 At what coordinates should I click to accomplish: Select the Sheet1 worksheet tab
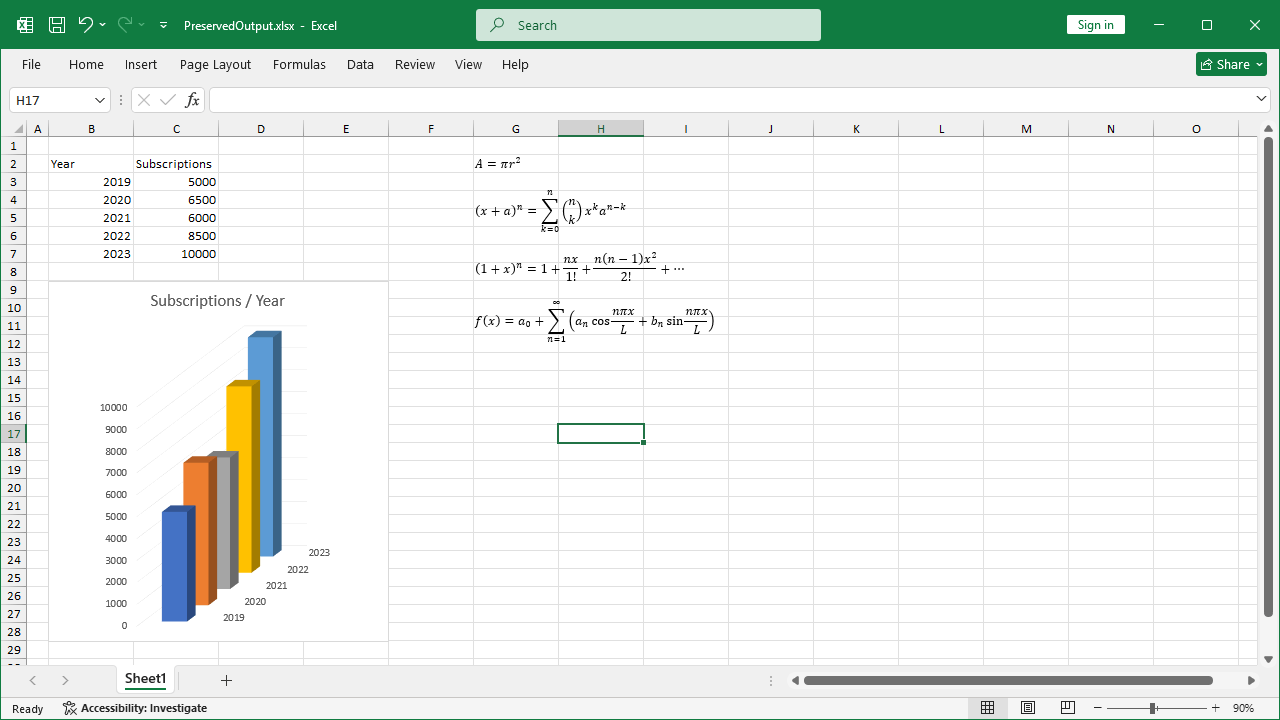[145, 679]
